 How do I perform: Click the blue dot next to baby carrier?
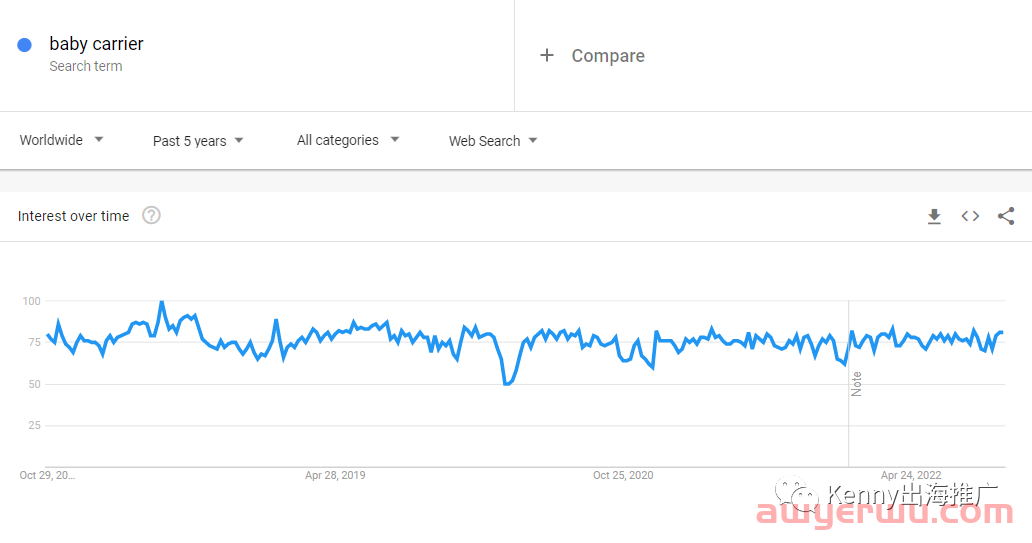24,45
